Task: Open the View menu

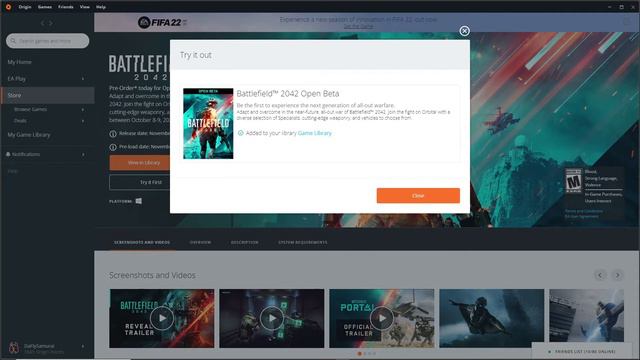Action: pos(84,7)
